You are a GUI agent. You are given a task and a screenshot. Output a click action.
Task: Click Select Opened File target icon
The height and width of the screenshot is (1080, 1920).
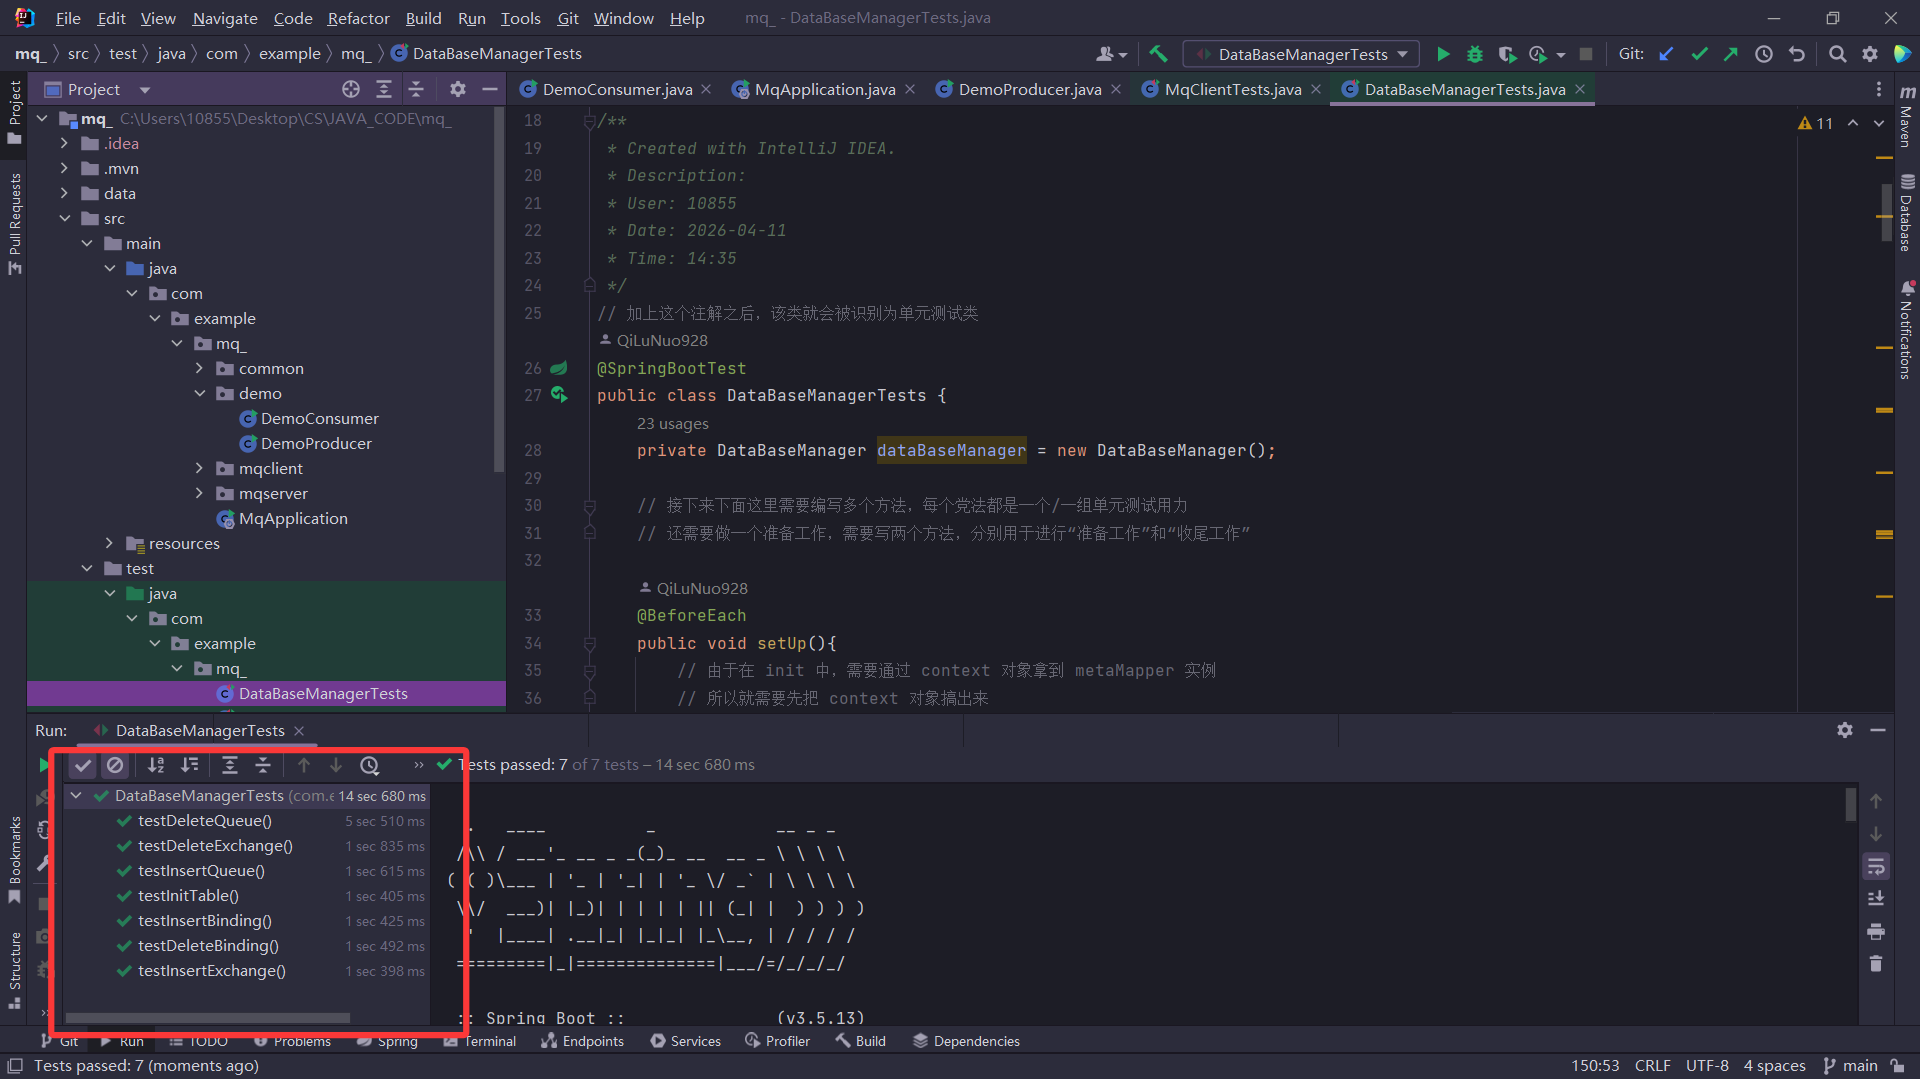tap(351, 89)
